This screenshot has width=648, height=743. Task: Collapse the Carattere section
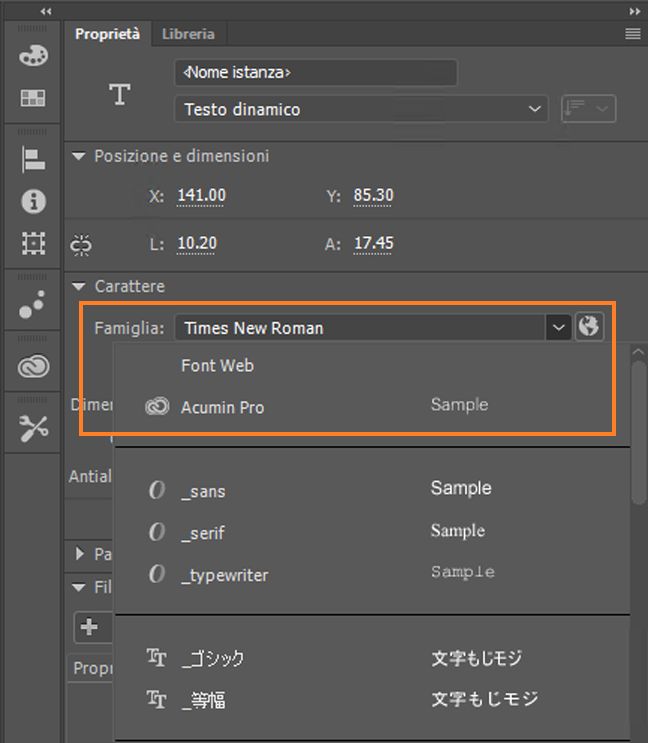(x=79, y=286)
